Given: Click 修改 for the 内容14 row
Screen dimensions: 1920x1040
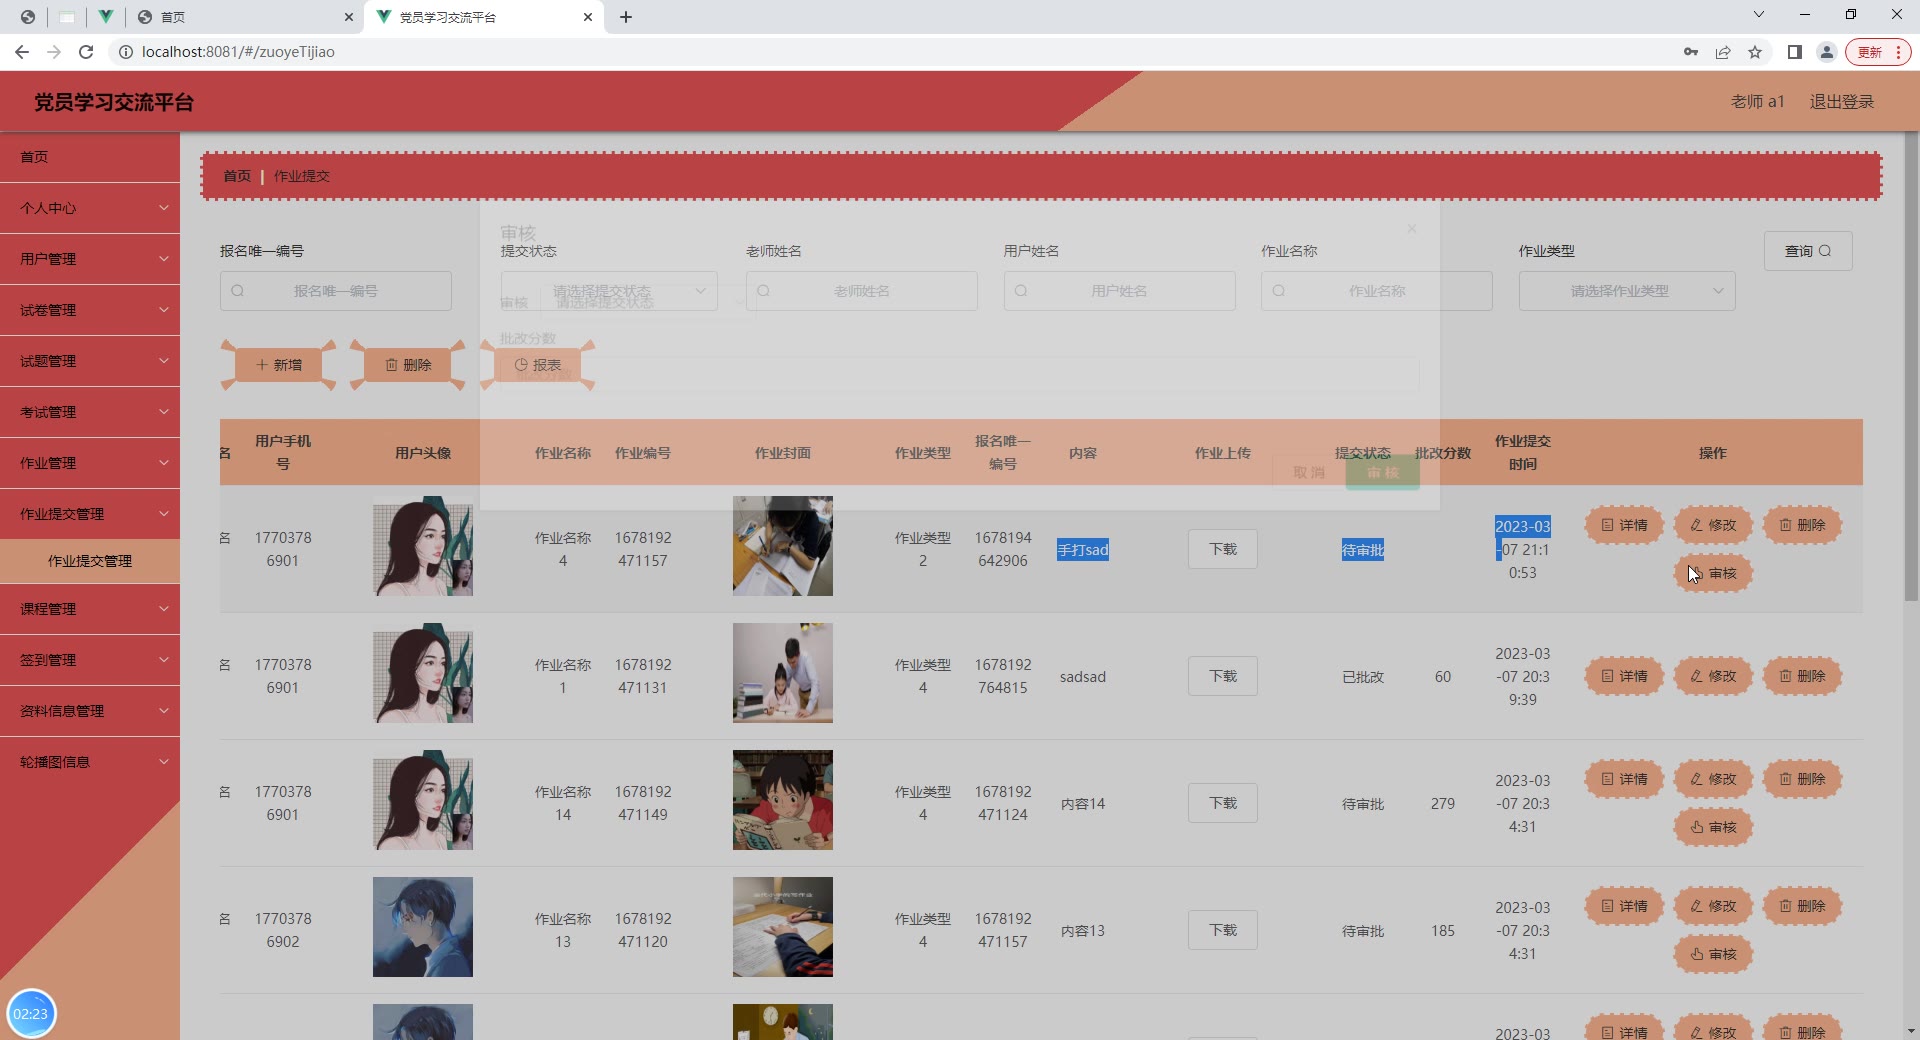Looking at the screenshot, I should point(1713,779).
